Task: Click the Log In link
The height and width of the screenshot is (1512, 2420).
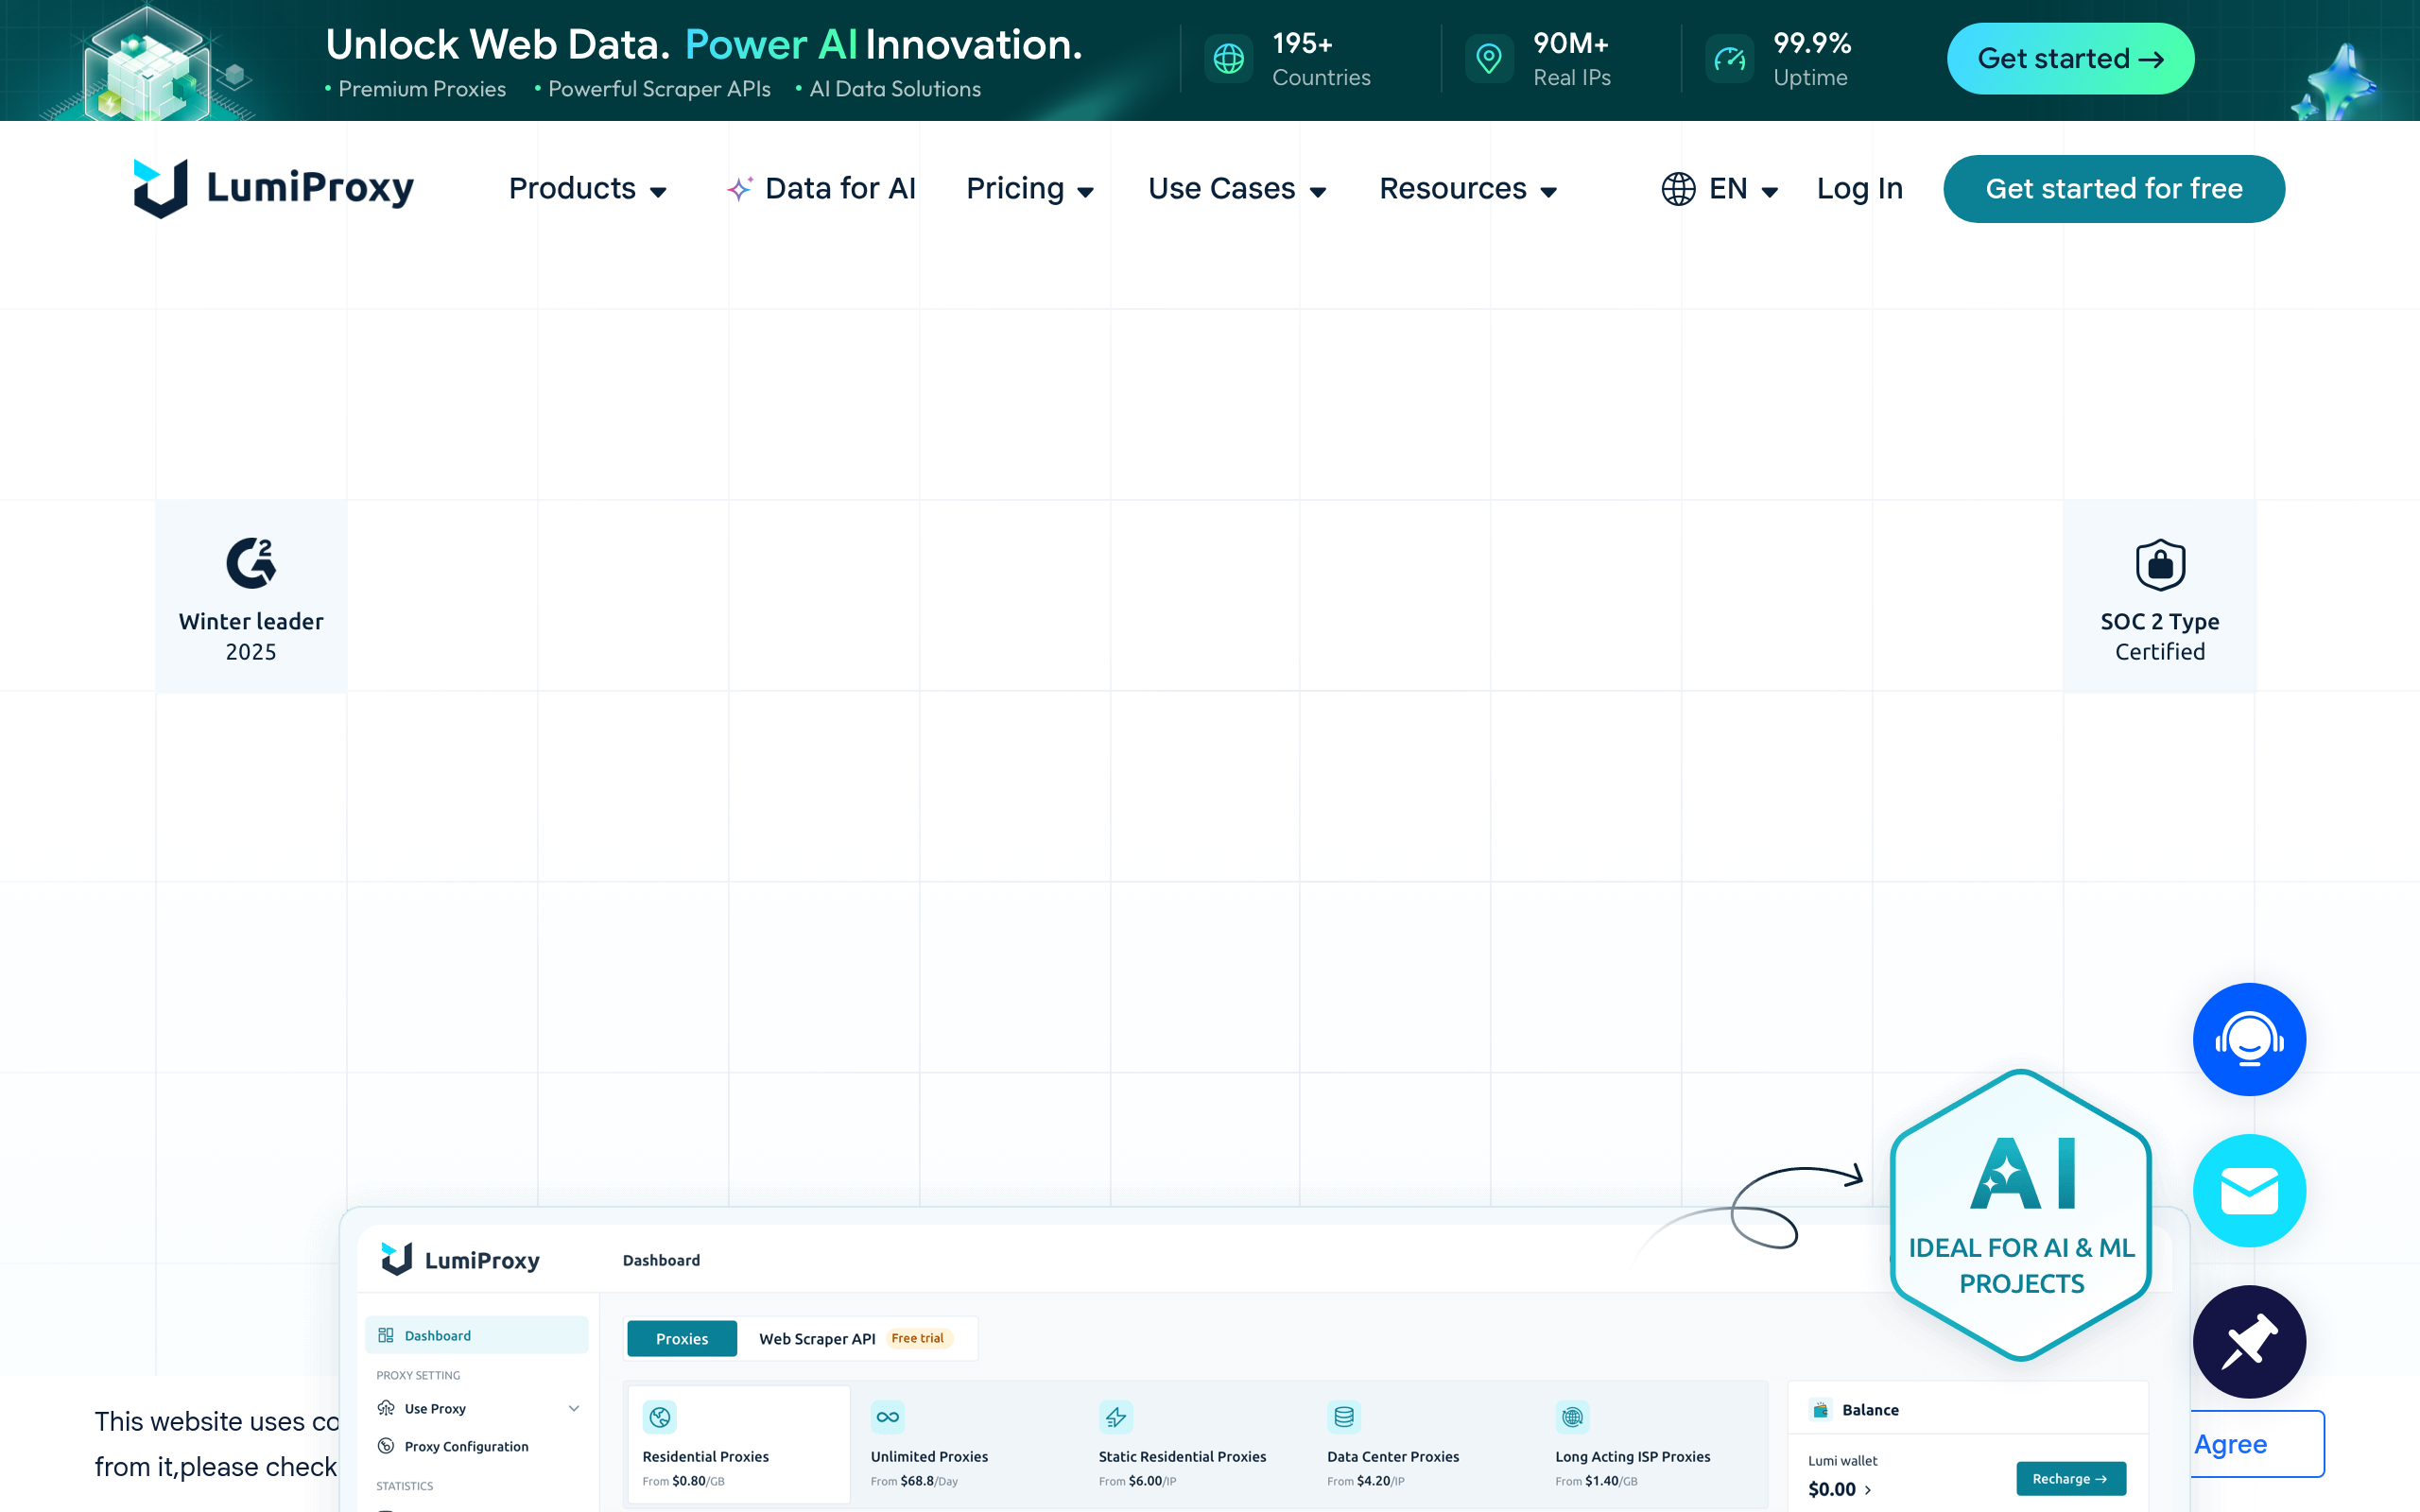Action: click(x=1859, y=189)
